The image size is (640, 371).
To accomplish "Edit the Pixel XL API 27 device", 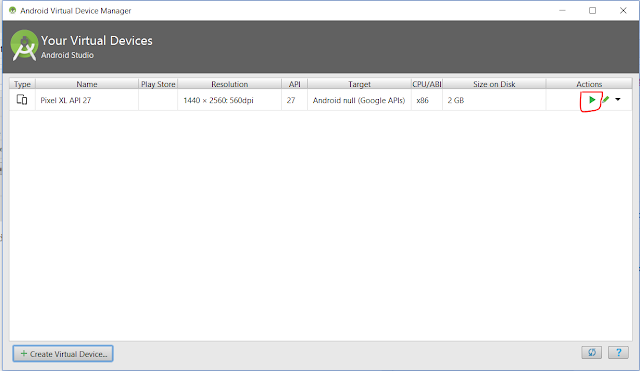I will [606, 100].
